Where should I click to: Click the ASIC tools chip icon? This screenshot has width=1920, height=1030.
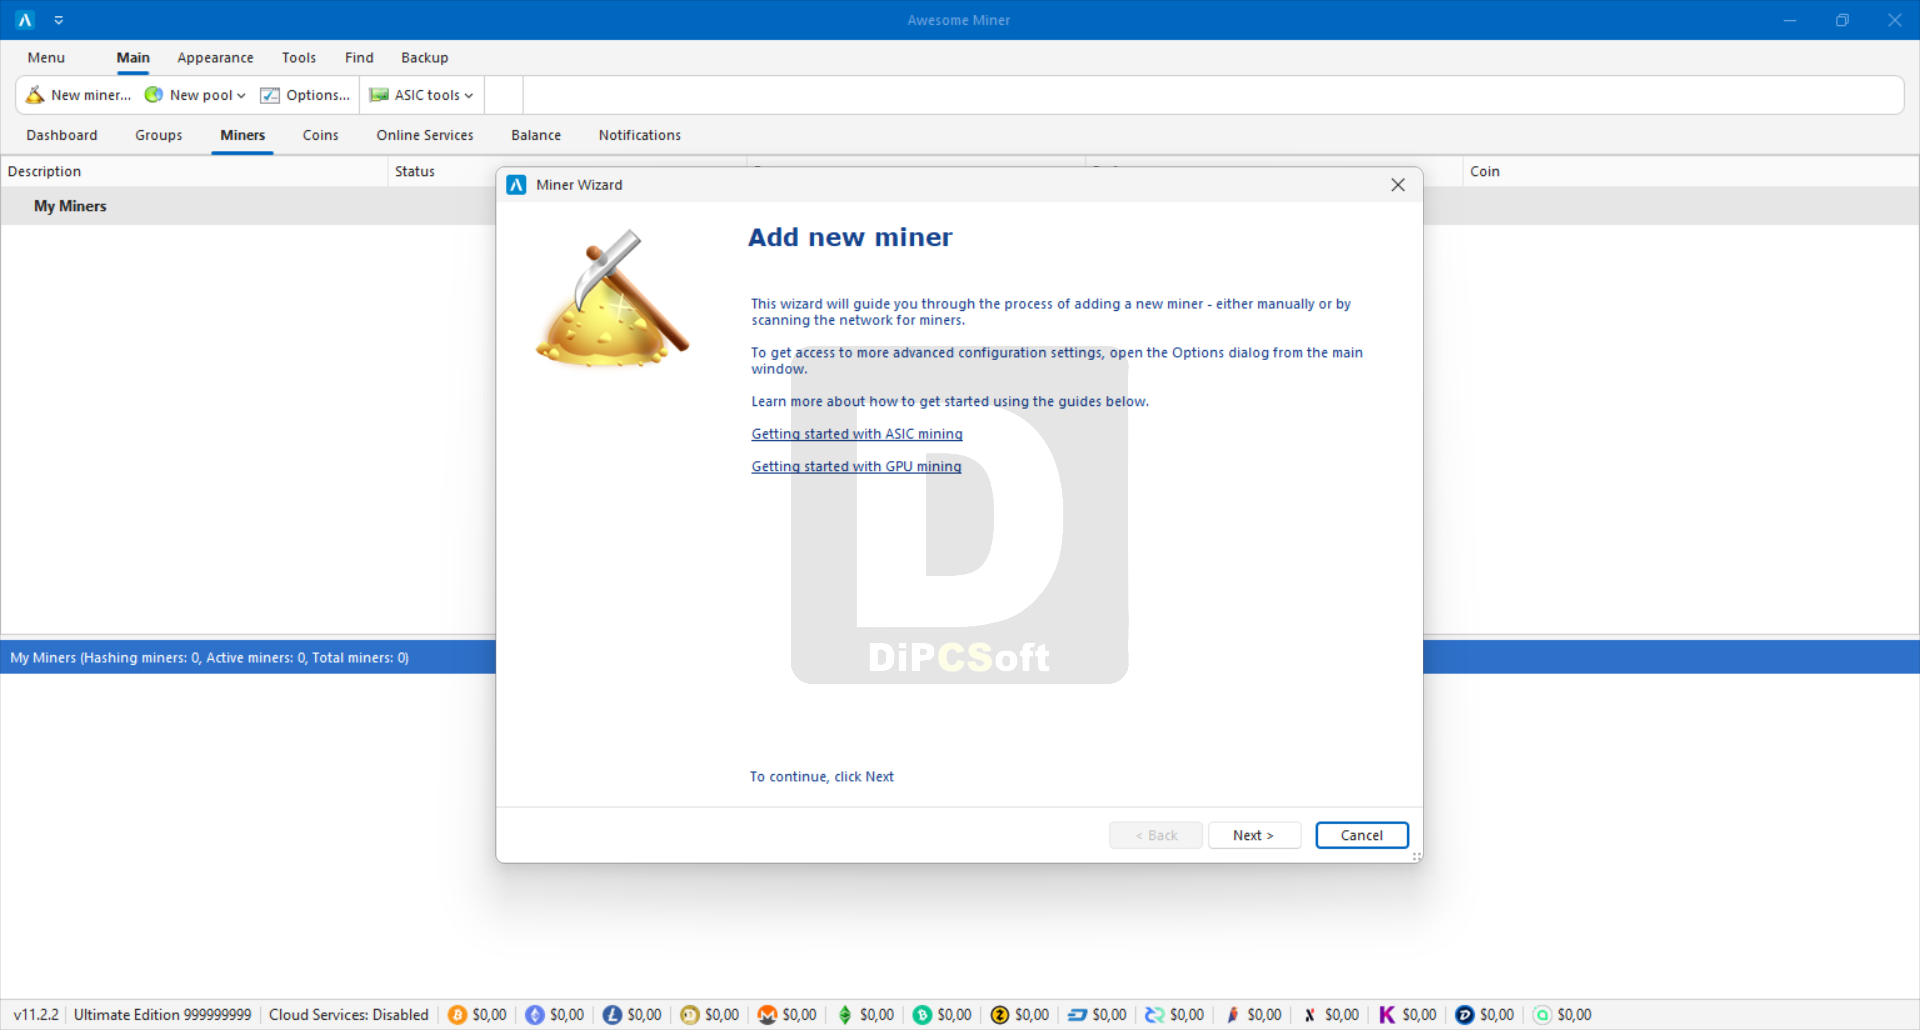tap(379, 95)
